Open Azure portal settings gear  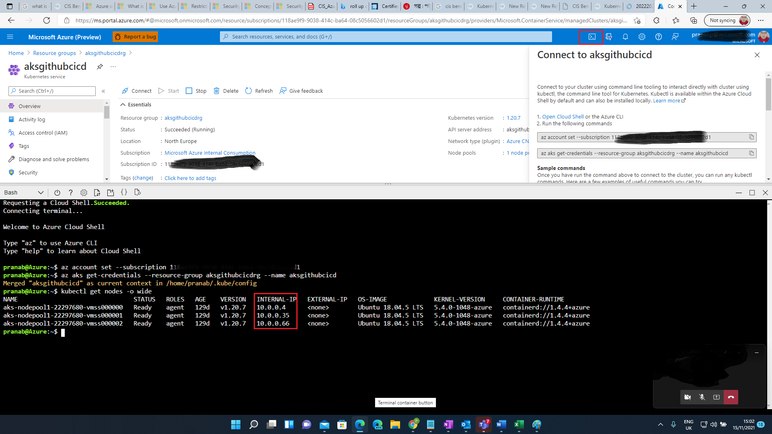point(642,37)
